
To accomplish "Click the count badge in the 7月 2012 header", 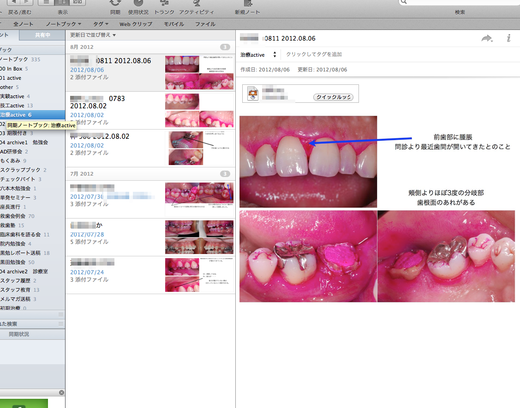I will click(225, 174).
